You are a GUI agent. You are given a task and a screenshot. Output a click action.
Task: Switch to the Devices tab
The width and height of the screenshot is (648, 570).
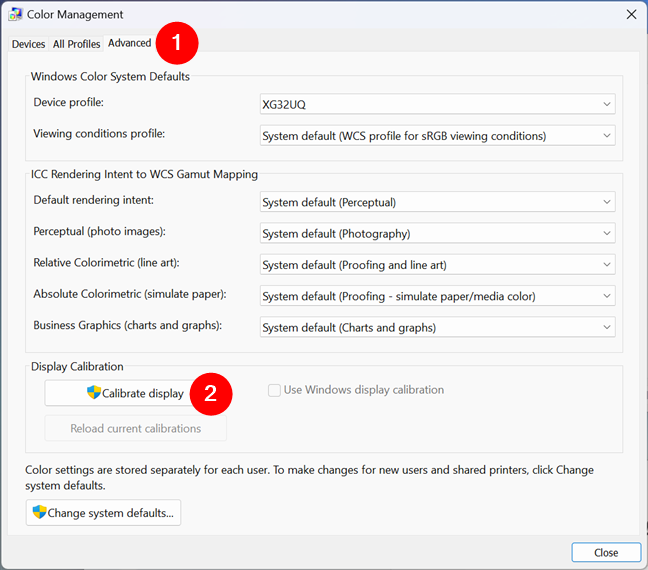coord(29,44)
